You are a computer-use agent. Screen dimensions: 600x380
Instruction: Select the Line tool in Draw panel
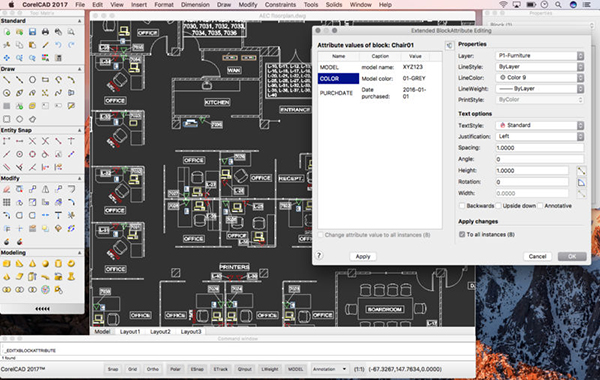[7, 80]
